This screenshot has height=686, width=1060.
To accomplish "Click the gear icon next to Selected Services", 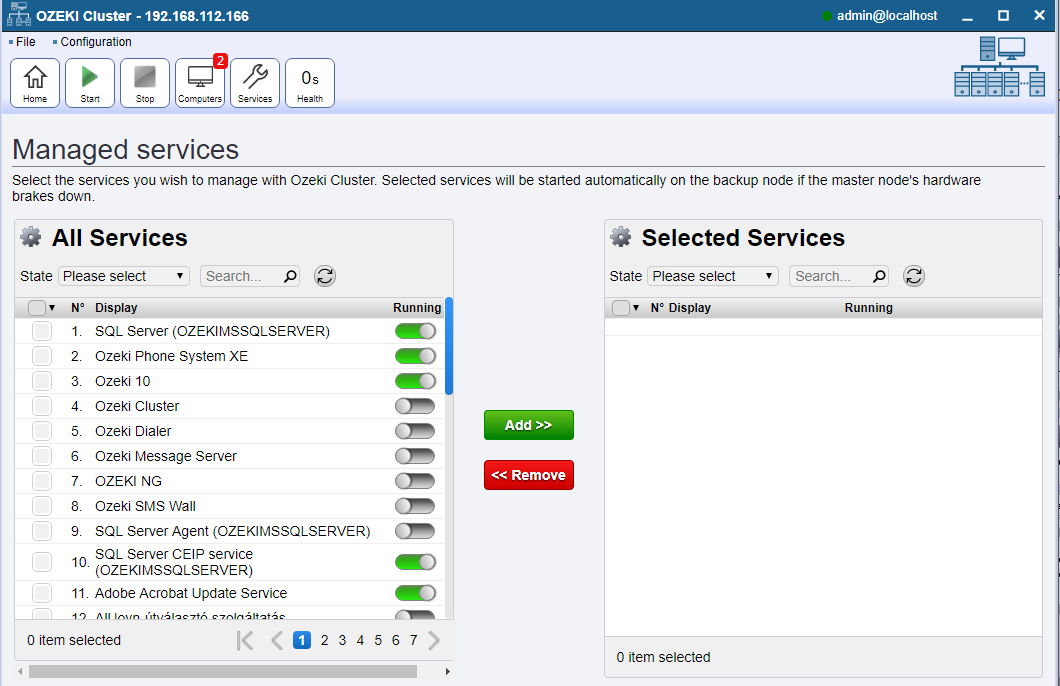I will click(x=621, y=237).
